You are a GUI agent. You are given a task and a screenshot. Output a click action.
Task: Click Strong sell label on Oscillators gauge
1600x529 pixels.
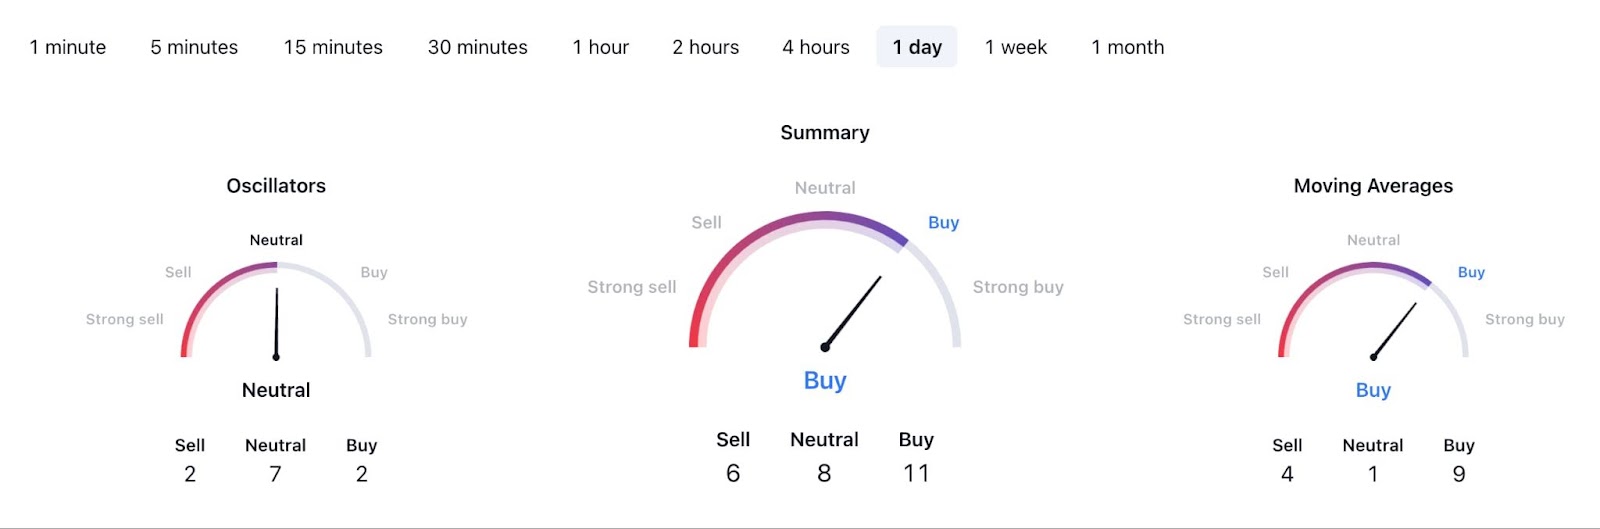(125, 319)
